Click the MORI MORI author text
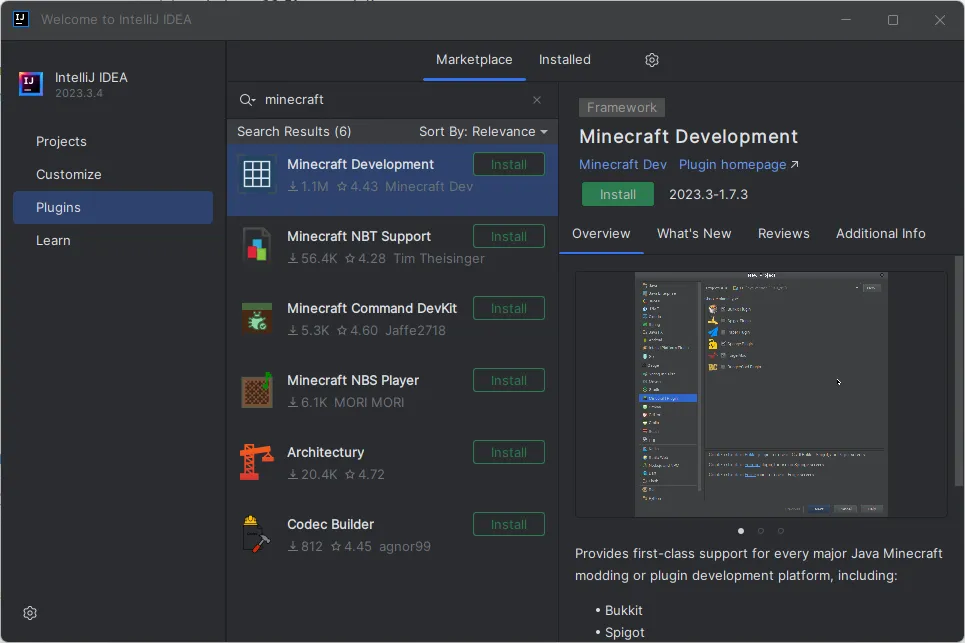This screenshot has width=965, height=643. click(369, 402)
